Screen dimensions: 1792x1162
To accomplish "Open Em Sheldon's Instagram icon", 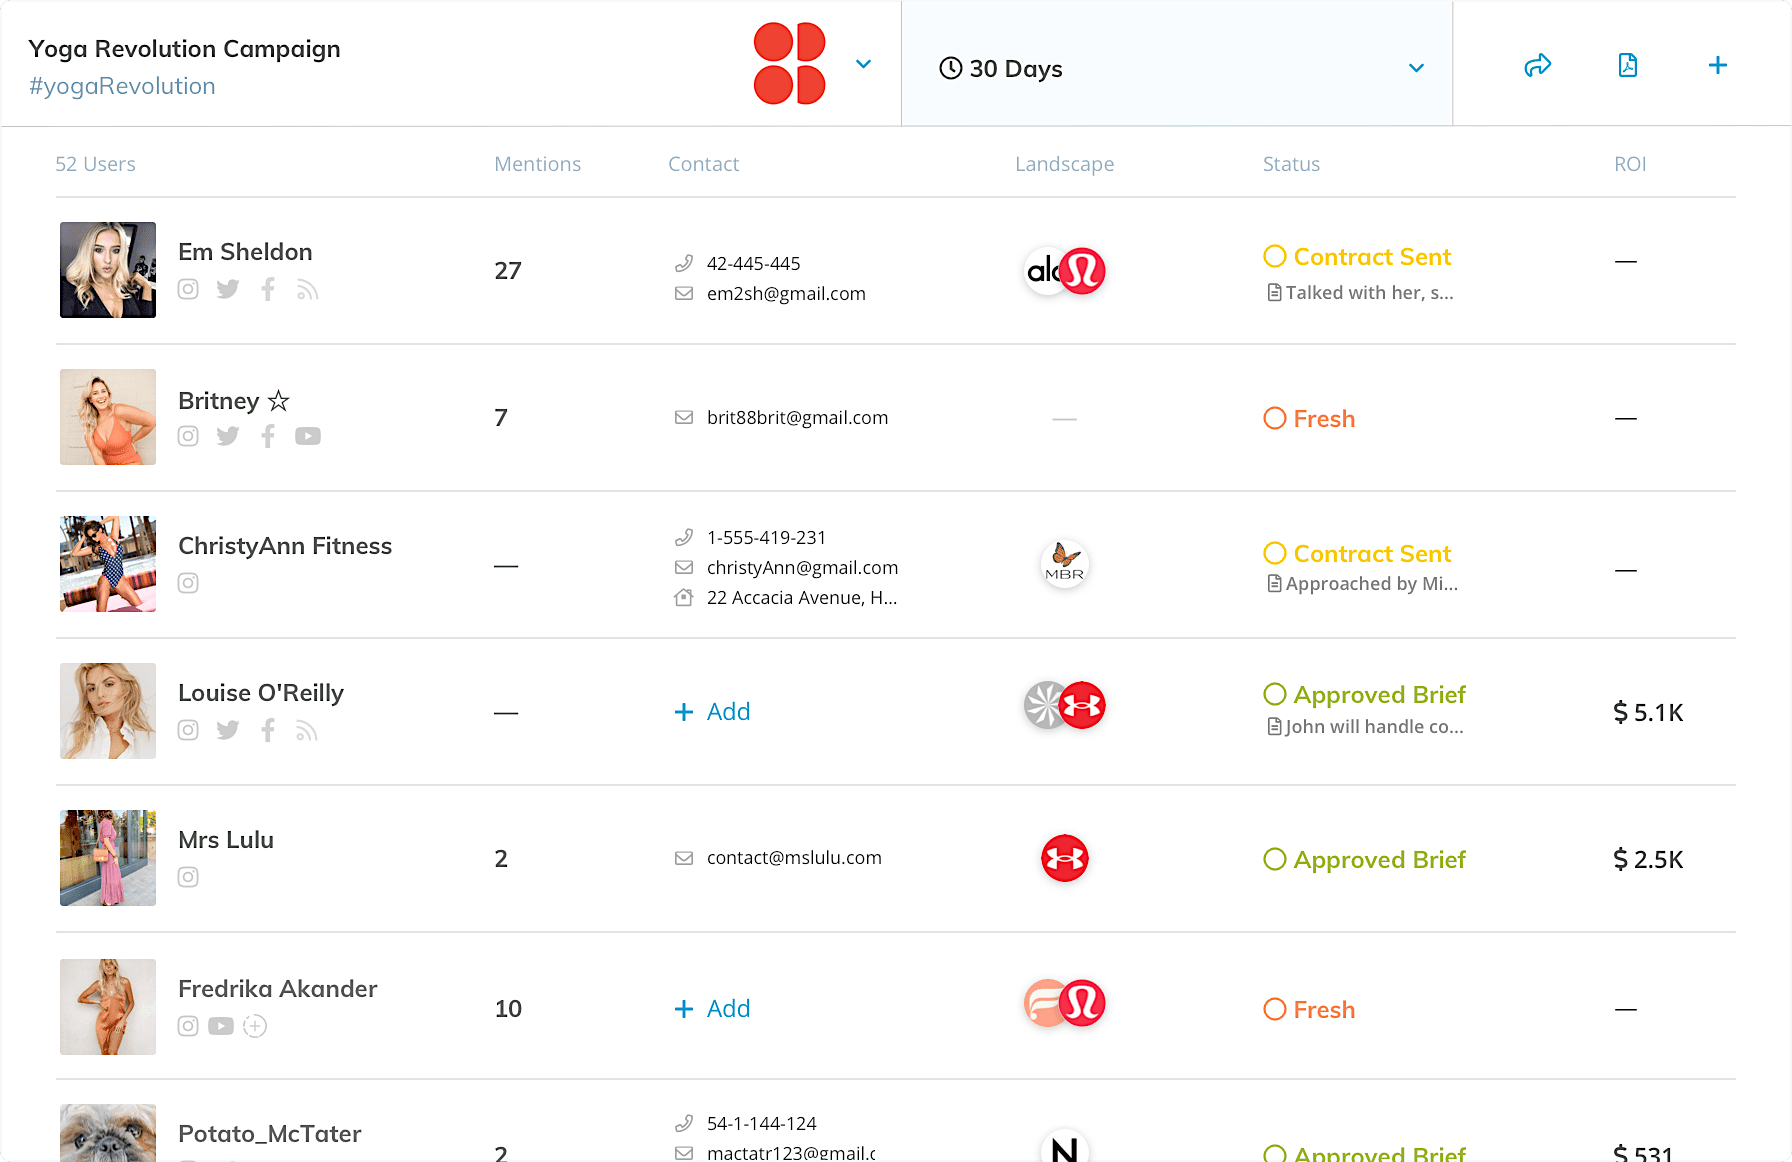I will coord(188,289).
